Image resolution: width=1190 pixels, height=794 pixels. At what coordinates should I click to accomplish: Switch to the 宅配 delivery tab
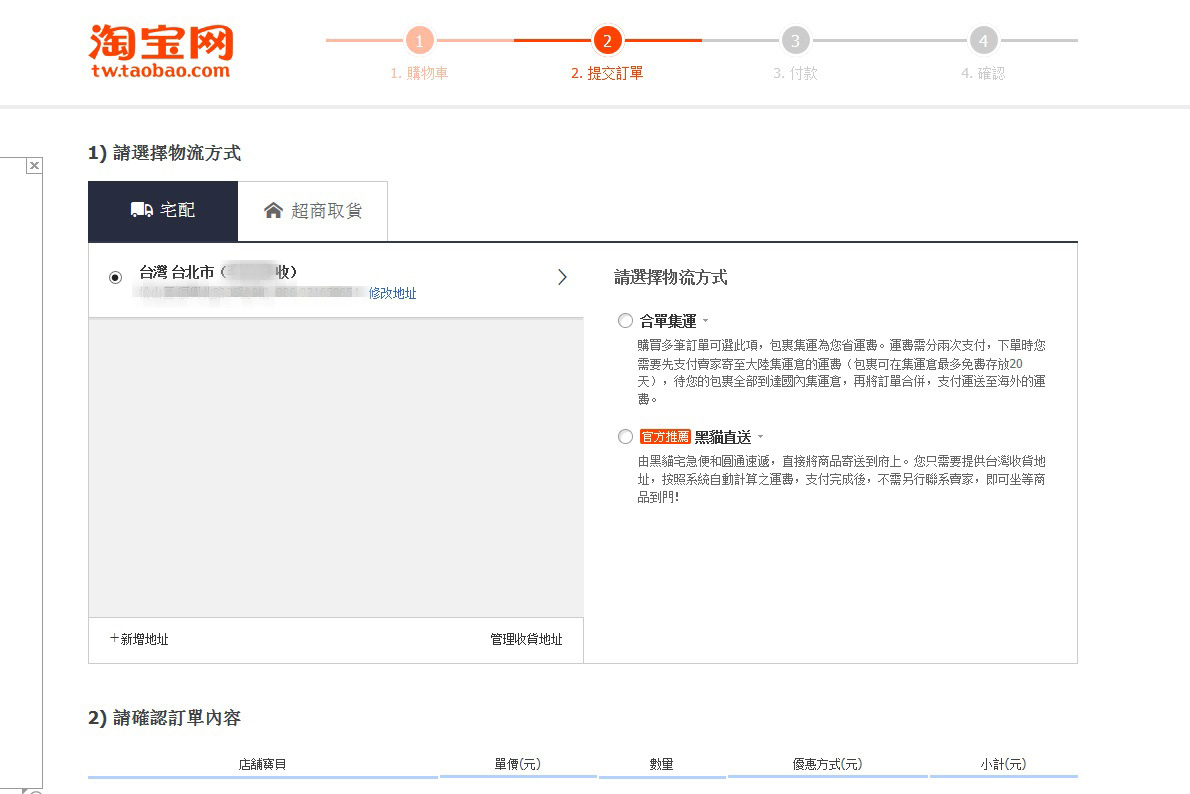click(x=163, y=211)
